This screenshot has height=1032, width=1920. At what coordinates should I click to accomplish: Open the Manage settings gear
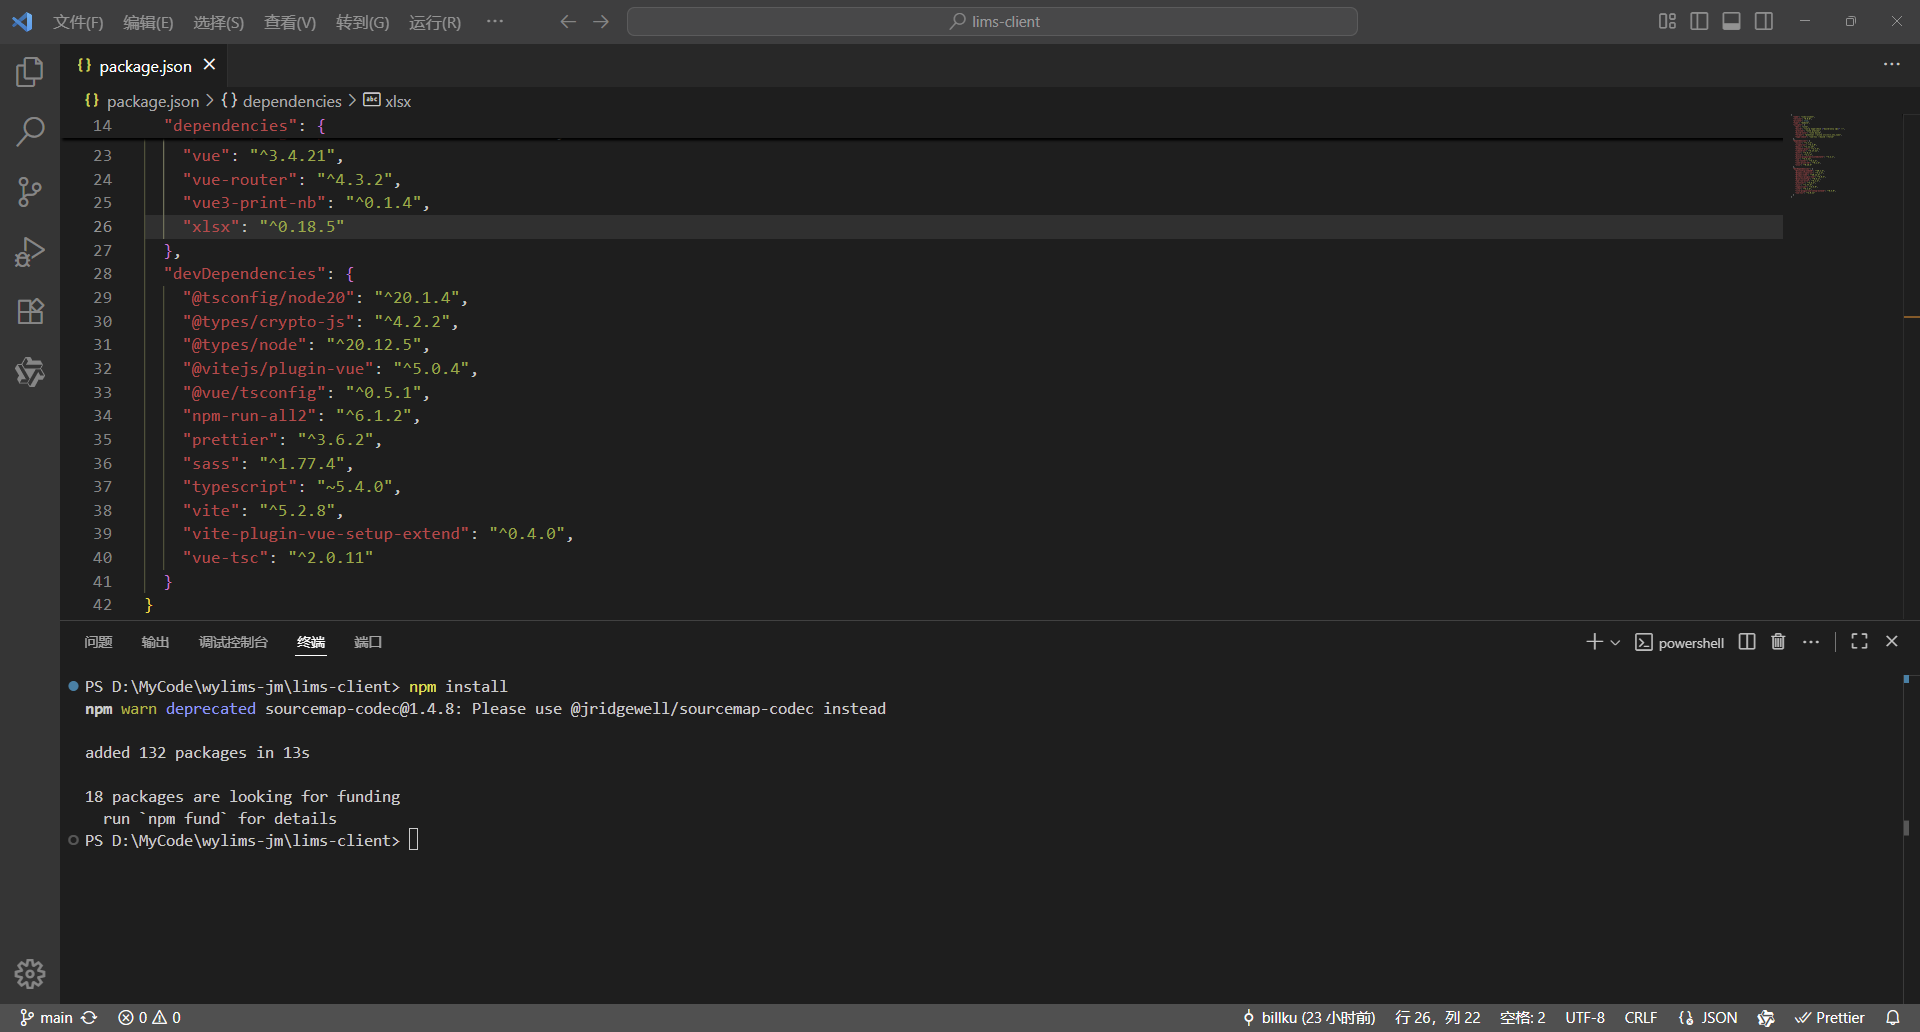(30, 973)
